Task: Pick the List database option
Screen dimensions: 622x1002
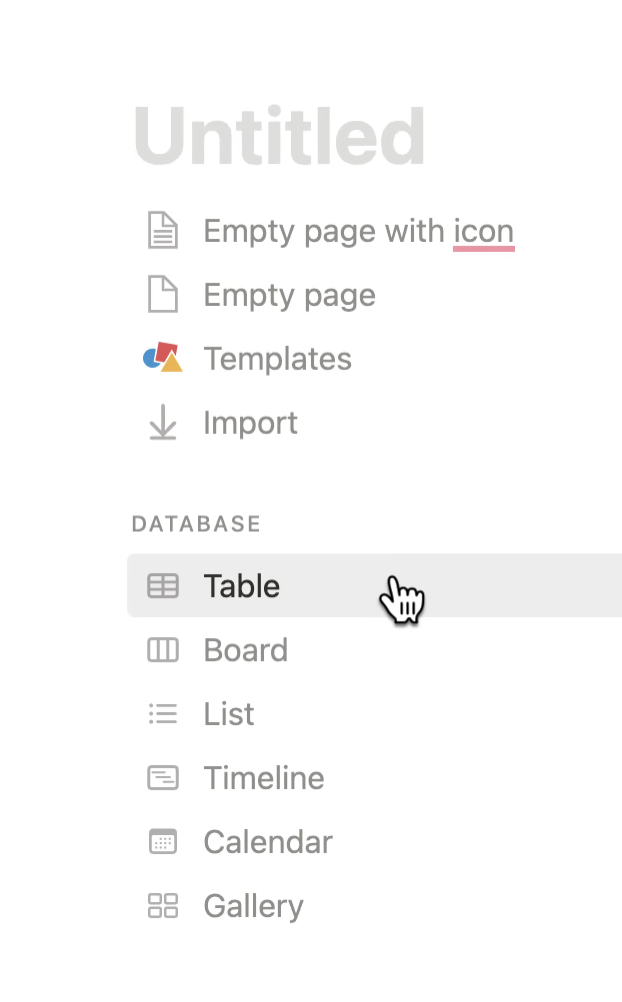Action: 229,714
